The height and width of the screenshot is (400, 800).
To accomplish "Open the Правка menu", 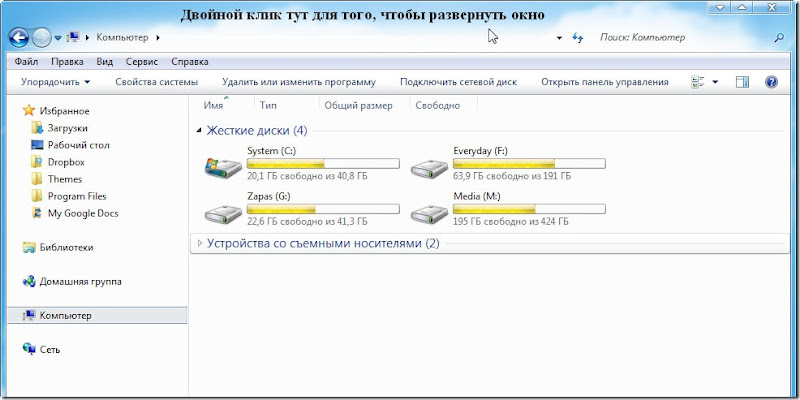I will (67, 62).
